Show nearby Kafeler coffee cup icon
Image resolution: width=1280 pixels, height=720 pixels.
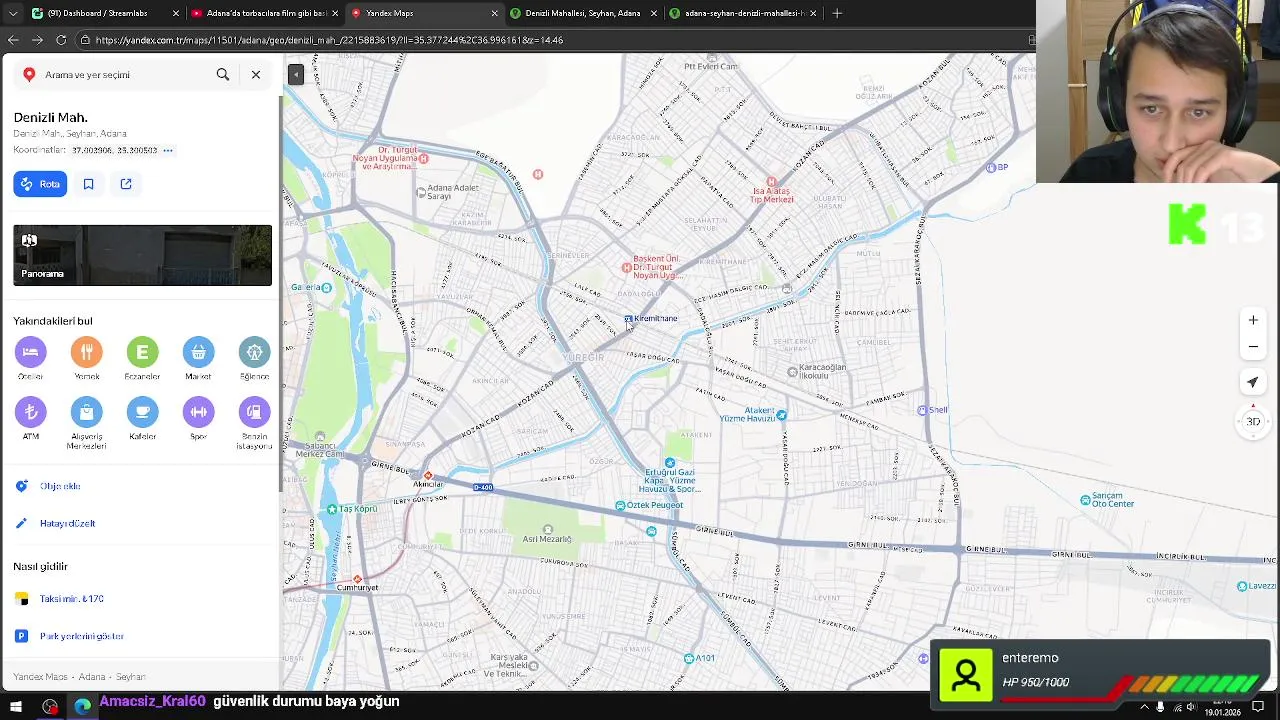click(142, 412)
